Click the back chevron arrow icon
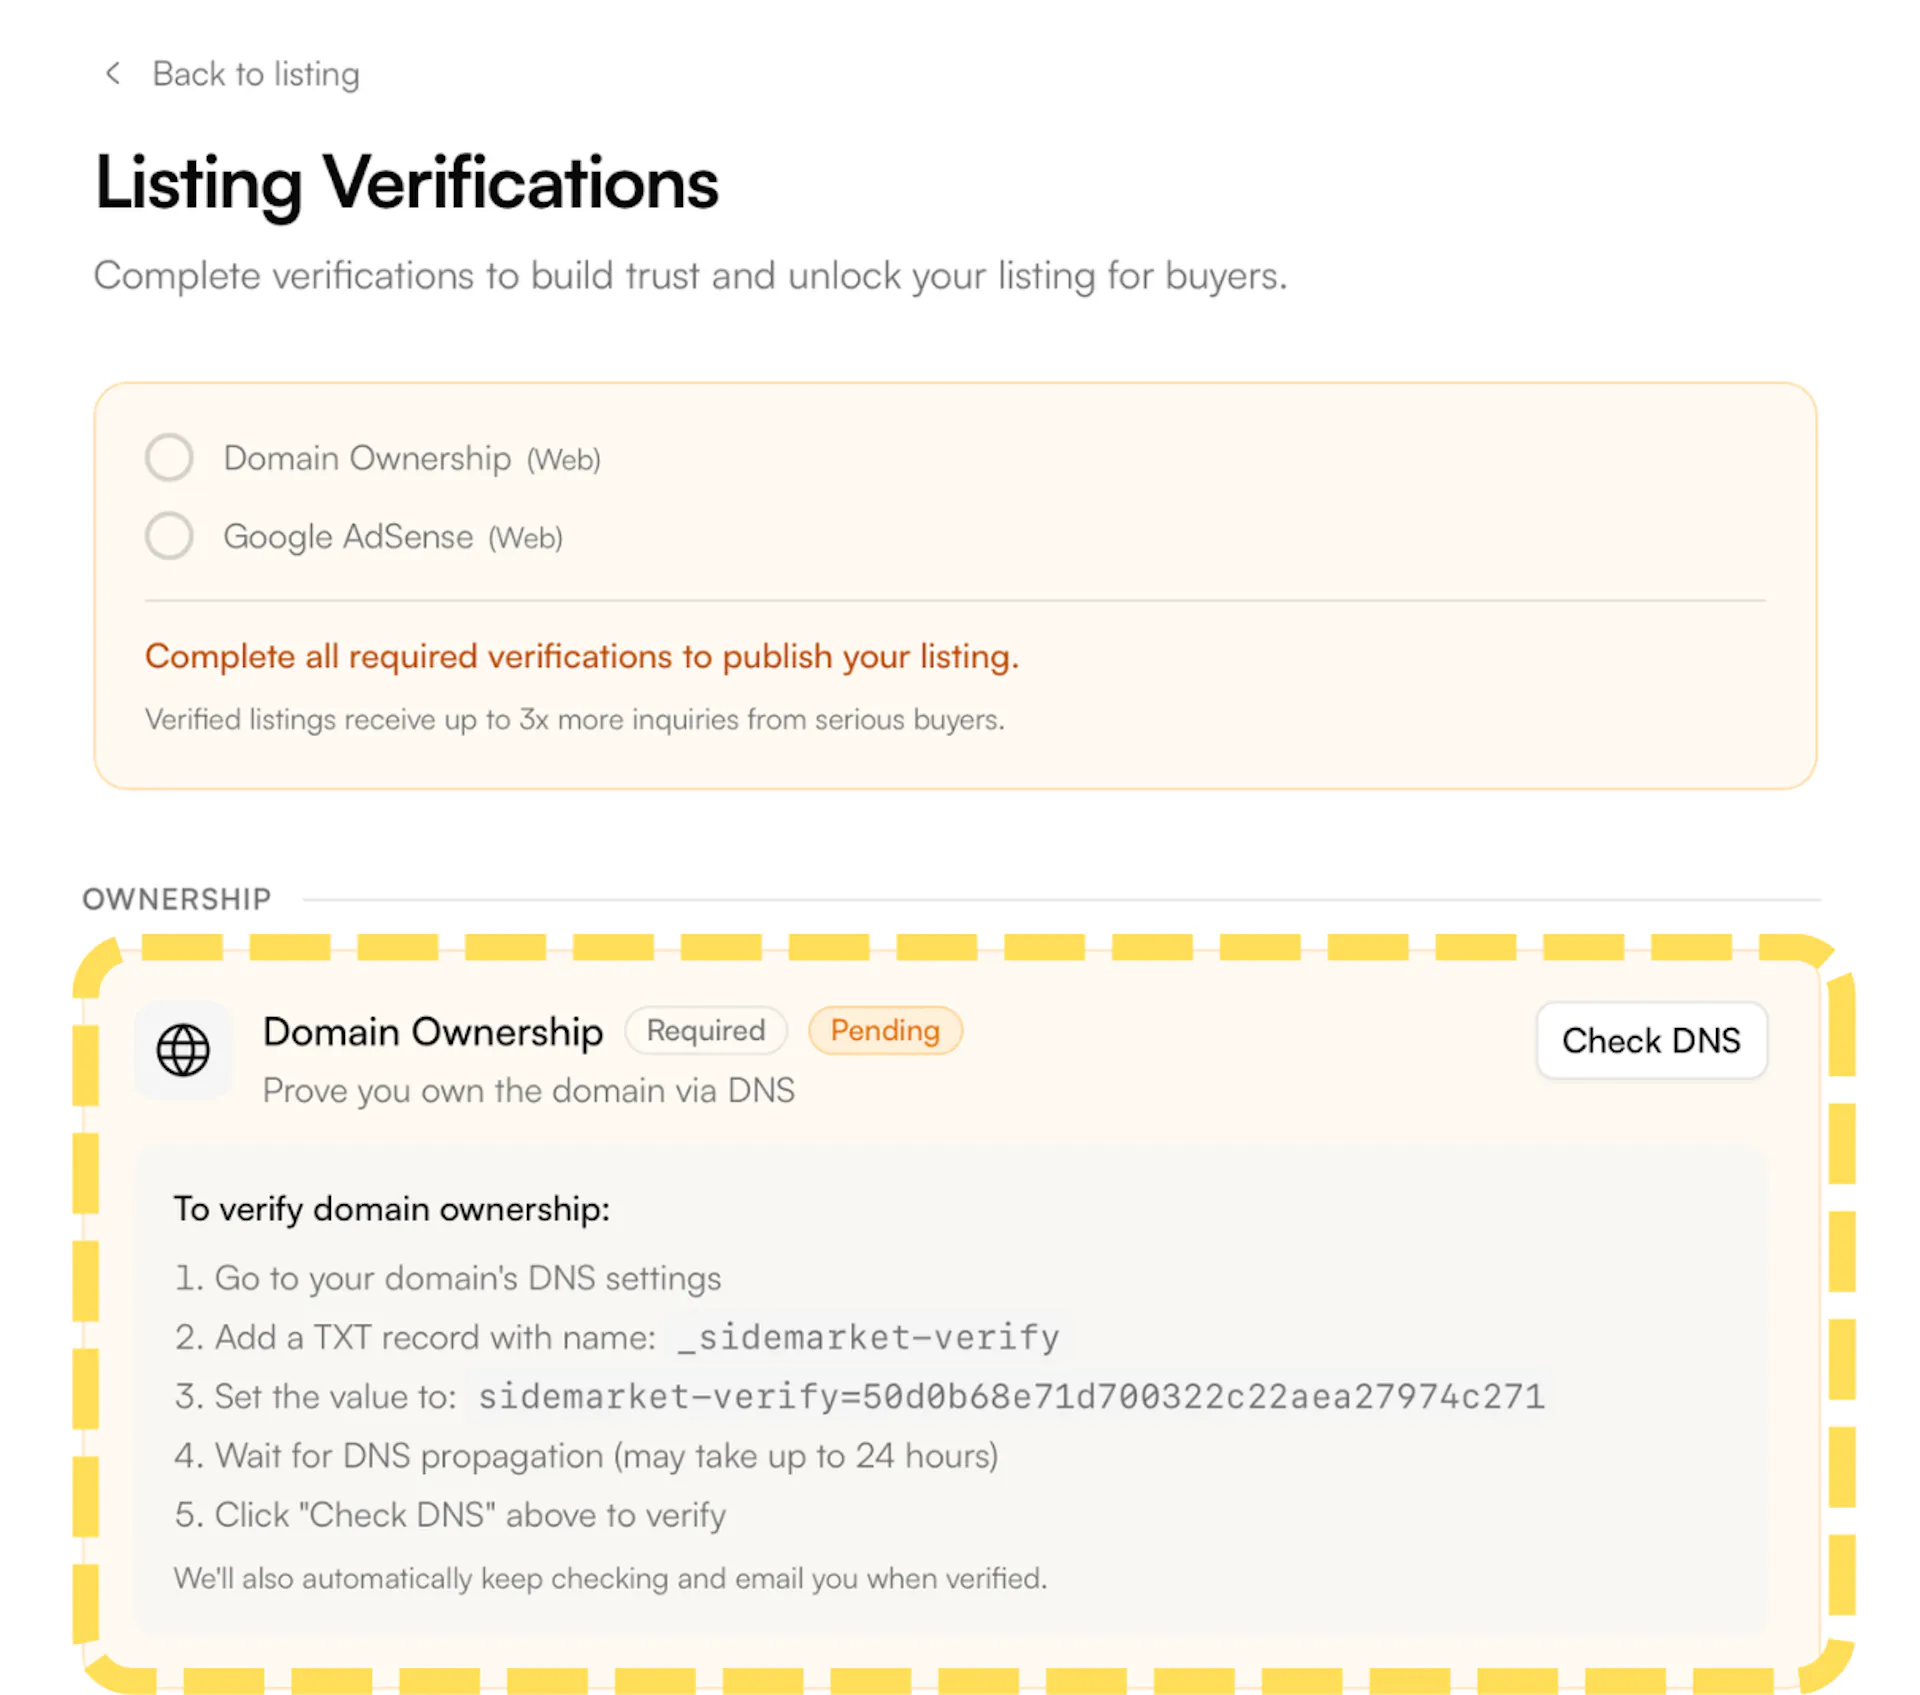 (113, 73)
